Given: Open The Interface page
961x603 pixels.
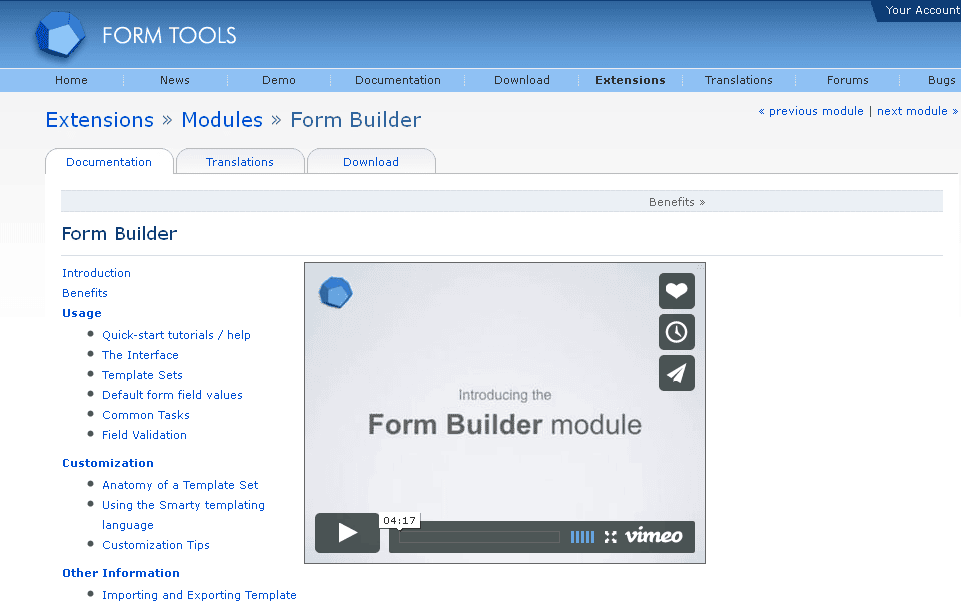Looking at the screenshot, I should 140,355.
